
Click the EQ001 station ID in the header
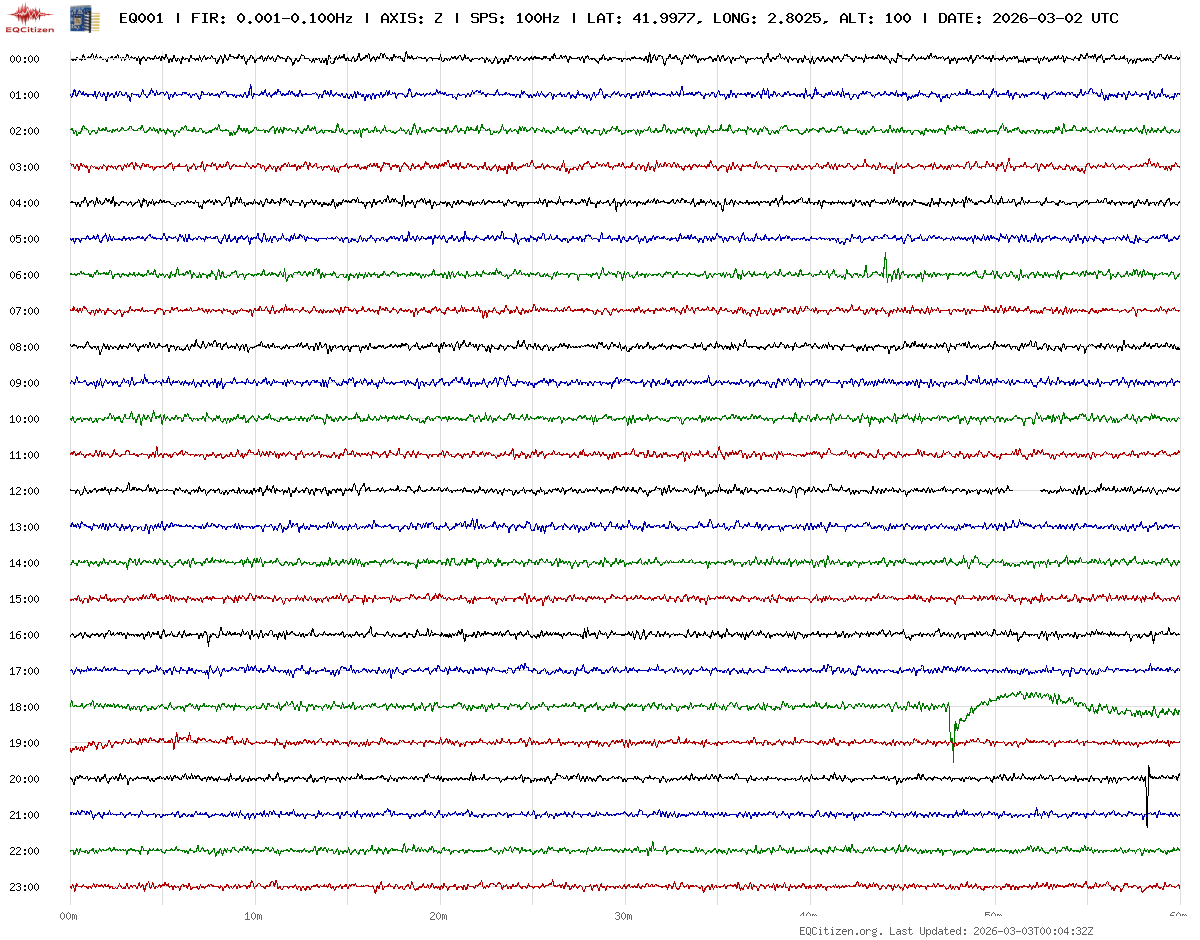coord(140,18)
